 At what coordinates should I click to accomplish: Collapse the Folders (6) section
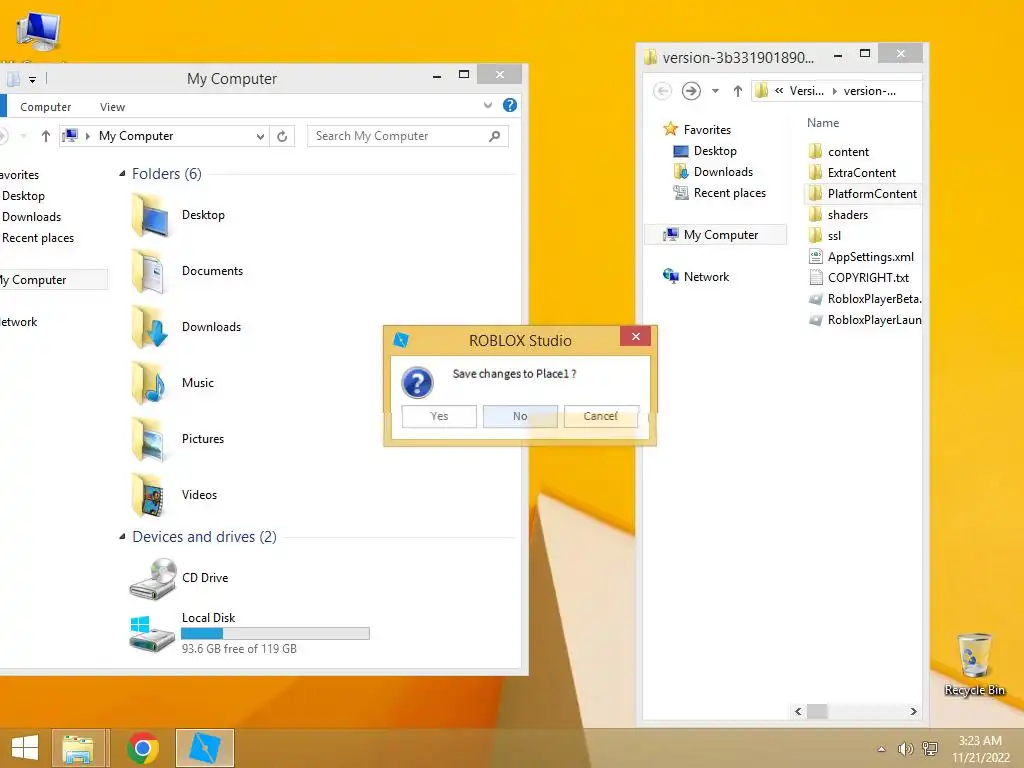click(x=122, y=174)
